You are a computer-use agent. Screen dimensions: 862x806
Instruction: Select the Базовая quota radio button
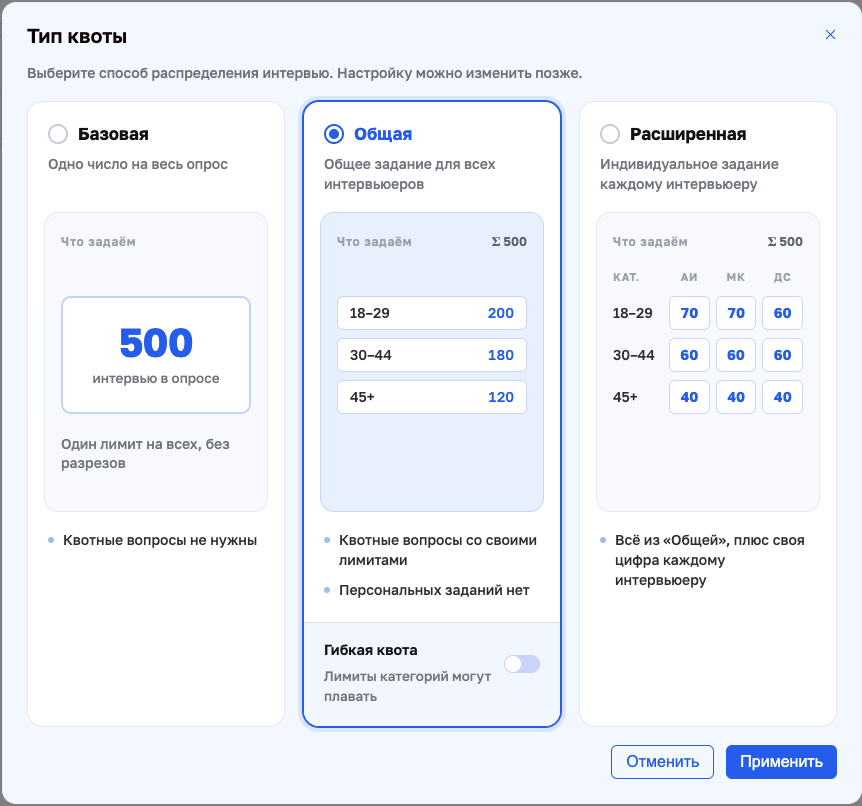pyautogui.click(x=58, y=134)
